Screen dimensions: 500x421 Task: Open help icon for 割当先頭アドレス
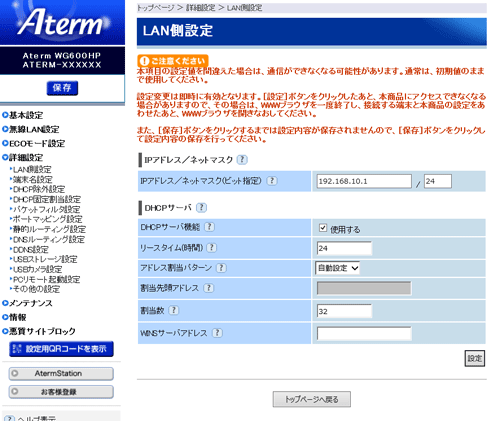point(208,288)
